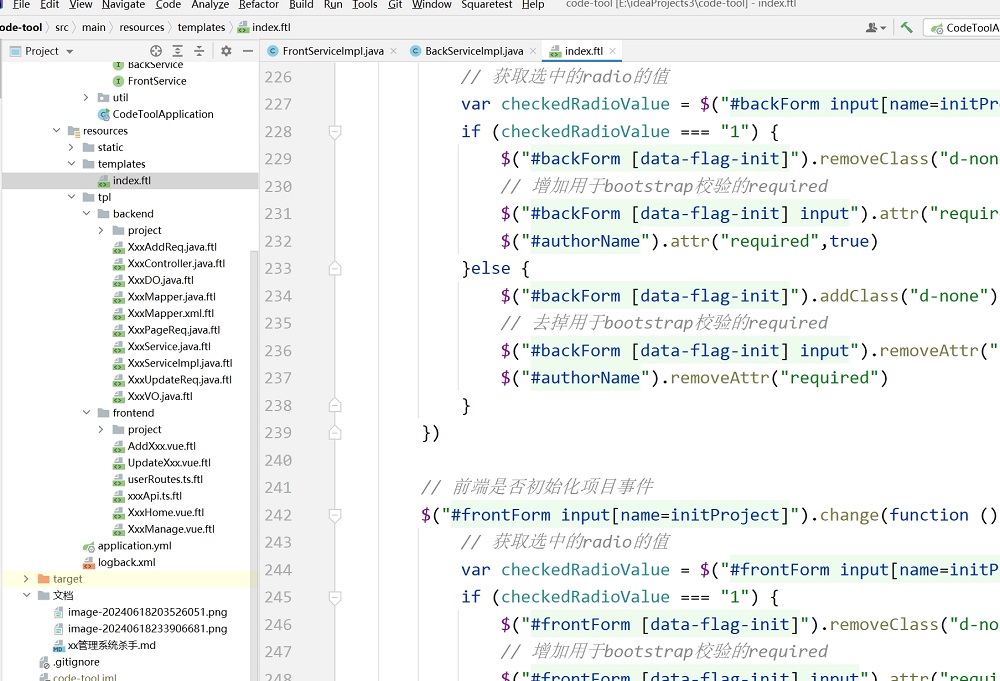
Task: Collapse the templates folder
Action: tap(71, 164)
